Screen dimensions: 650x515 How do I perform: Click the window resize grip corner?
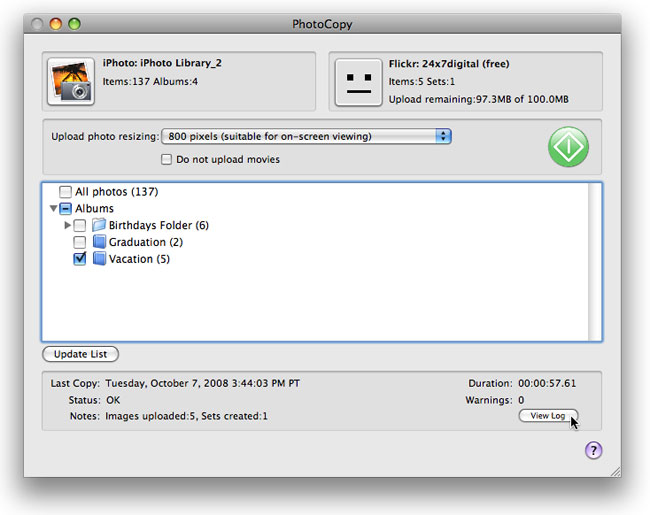pyautogui.click(x=614, y=470)
